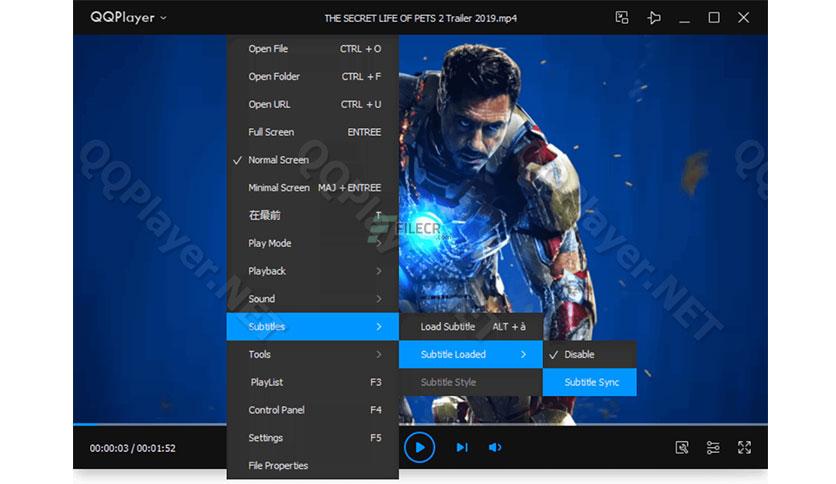Click the mini-mode icon in title bar
The height and width of the screenshot is (484, 836).
pyautogui.click(x=622, y=18)
